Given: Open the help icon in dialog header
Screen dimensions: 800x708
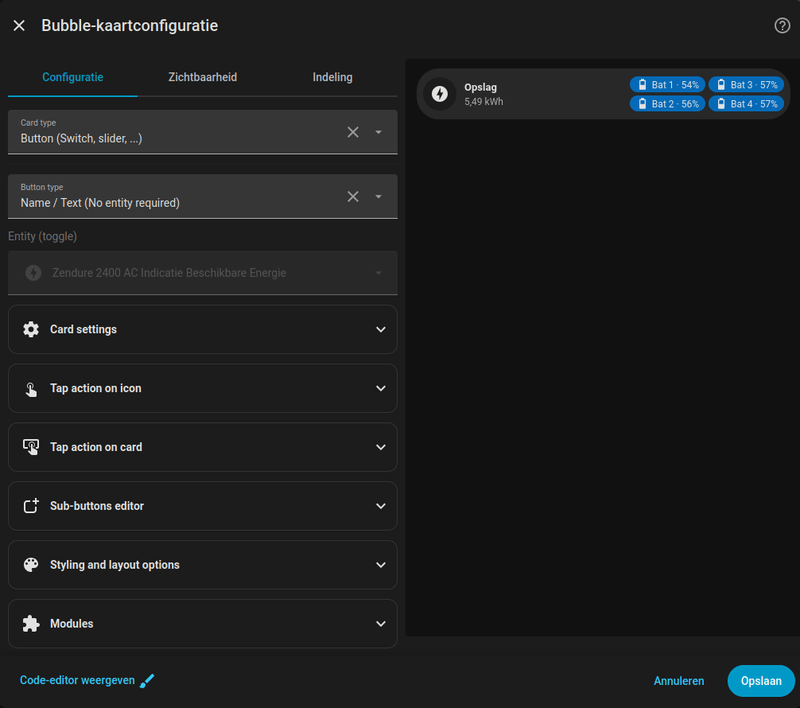Looking at the screenshot, I should pos(782,26).
